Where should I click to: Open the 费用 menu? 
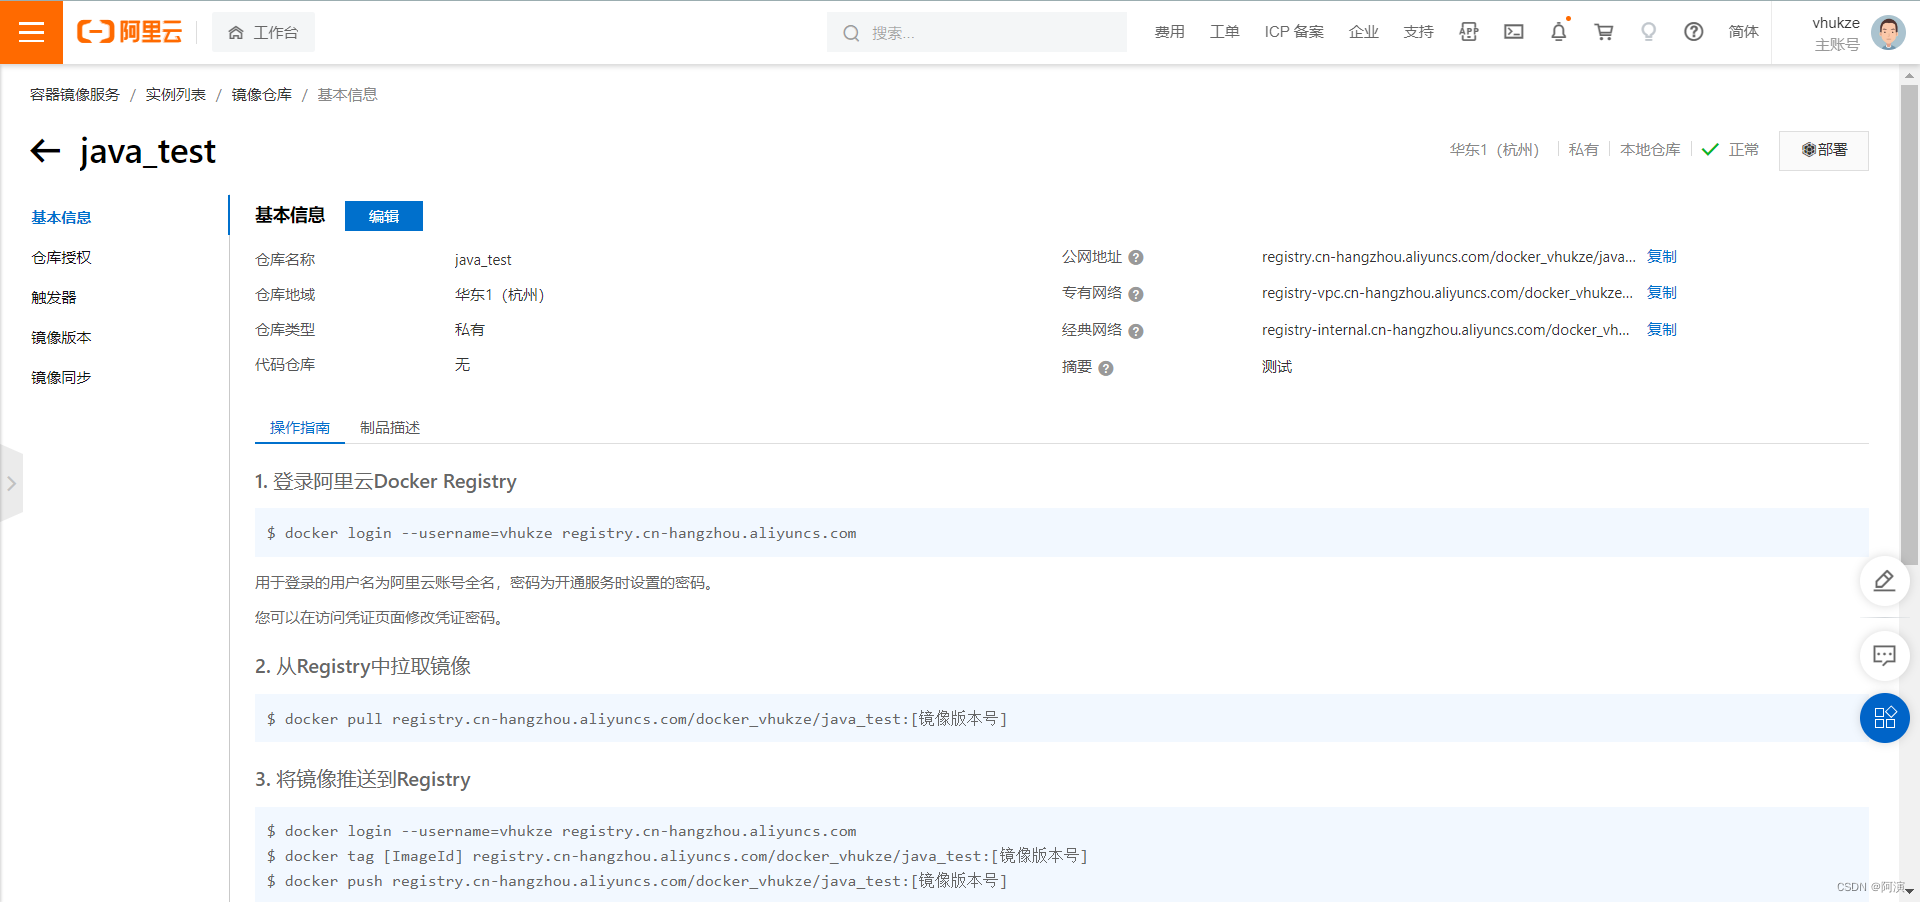(1169, 32)
